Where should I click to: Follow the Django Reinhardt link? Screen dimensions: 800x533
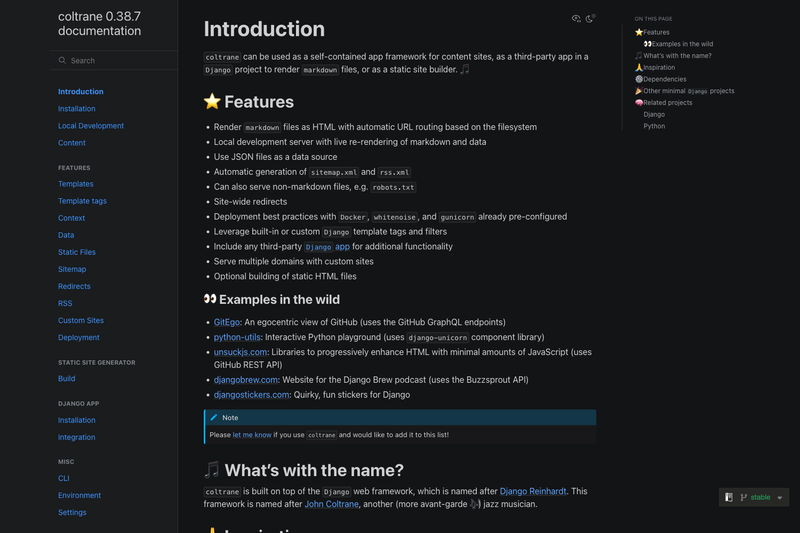(x=533, y=491)
